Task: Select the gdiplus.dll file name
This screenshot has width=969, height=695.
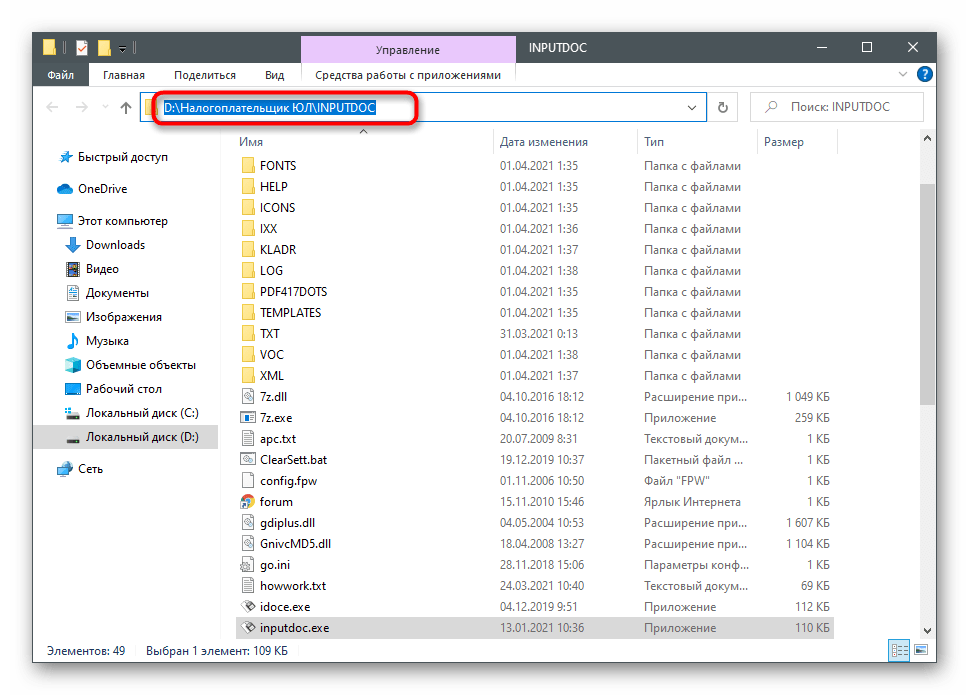Action: [287, 523]
